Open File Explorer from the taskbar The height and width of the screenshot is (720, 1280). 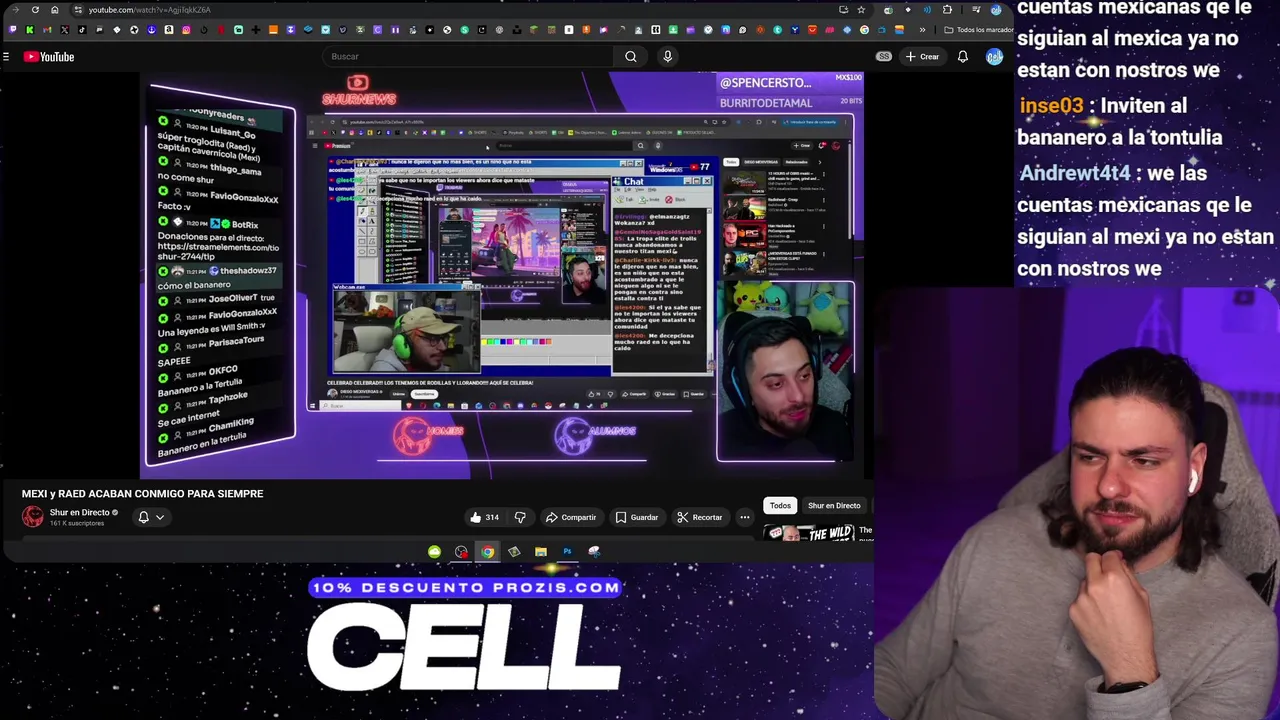tap(541, 551)
